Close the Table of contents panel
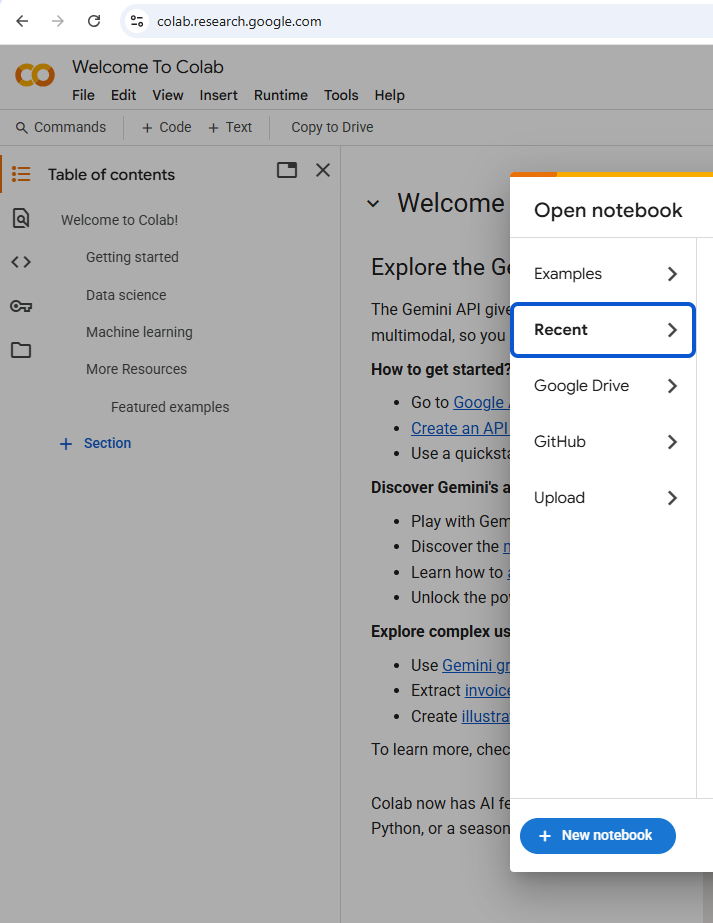713x923 pixels. [x=323, y=170]
